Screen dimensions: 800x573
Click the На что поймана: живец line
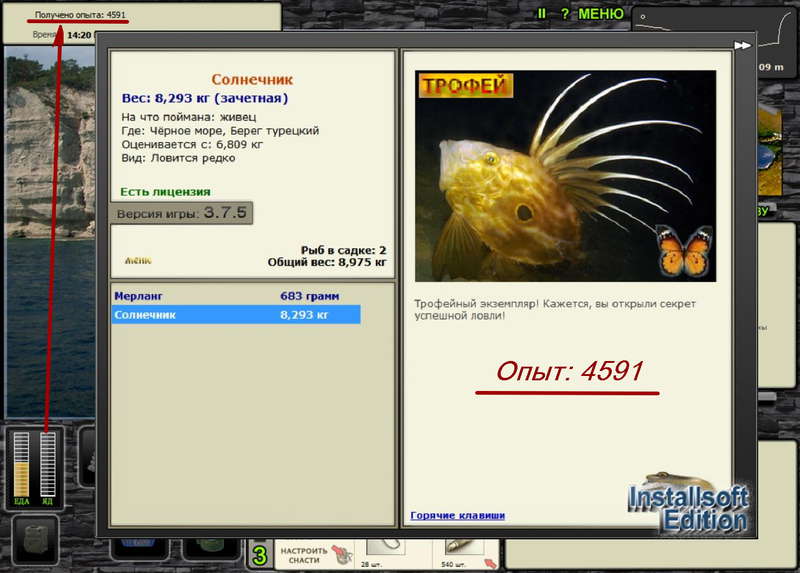189,117
